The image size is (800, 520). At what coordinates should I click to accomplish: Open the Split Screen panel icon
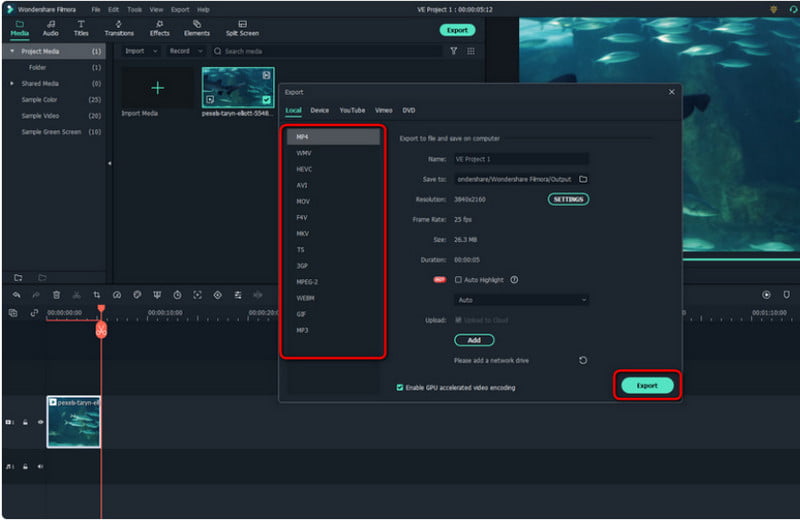point(242,27)
